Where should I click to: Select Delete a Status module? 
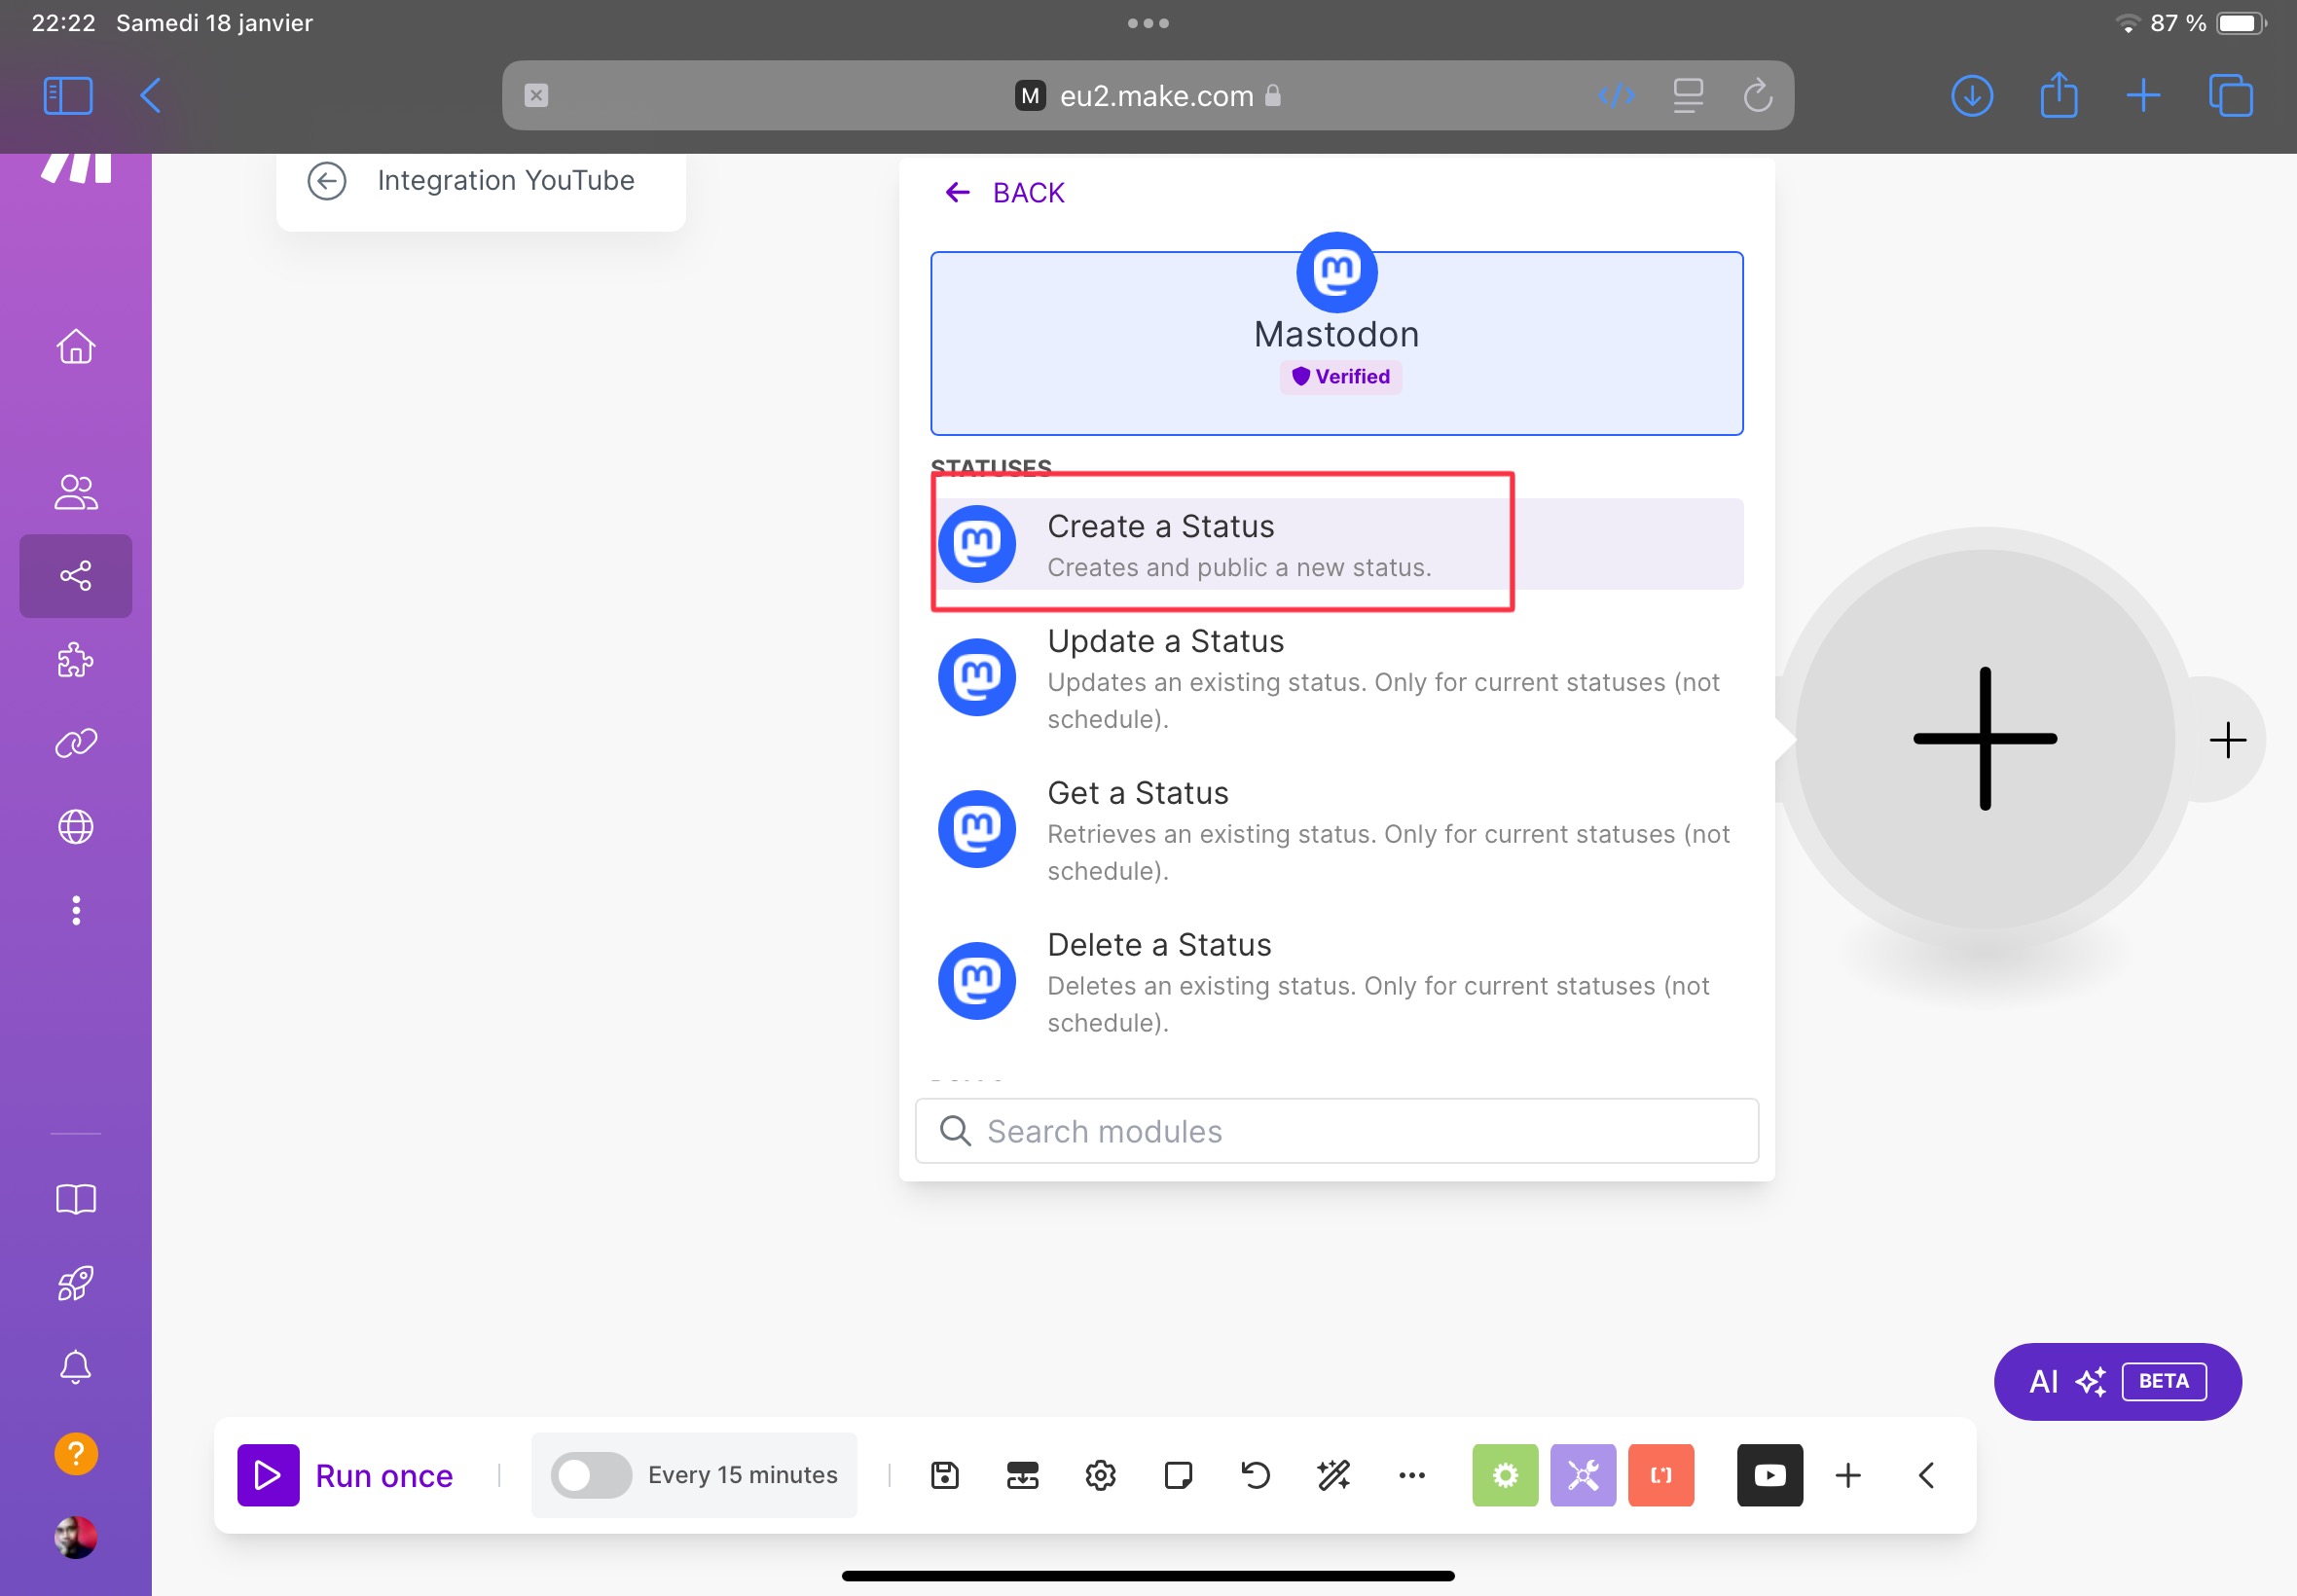coord(1335,980)
